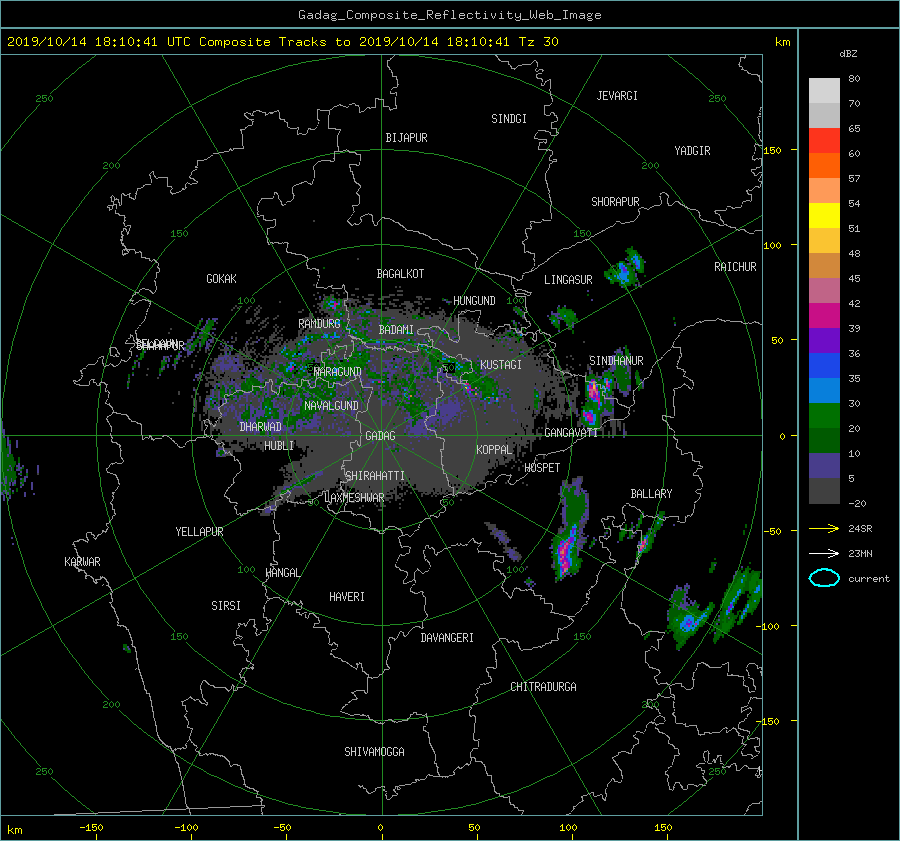Select the yellow 54-51 dBZ swatch

point(824,215)
